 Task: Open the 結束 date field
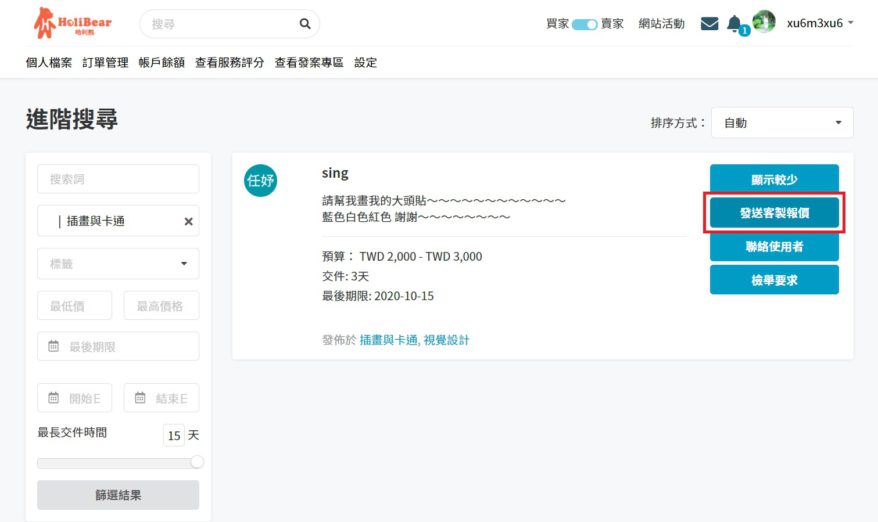tap(161, 398)
